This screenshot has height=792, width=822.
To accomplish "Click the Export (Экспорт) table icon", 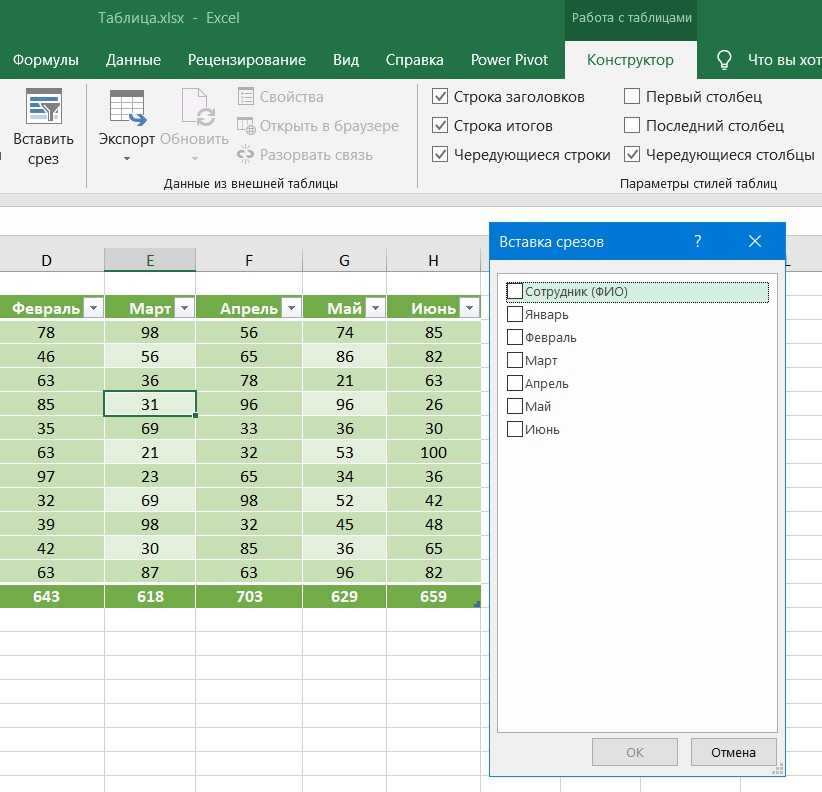I will (127, 108).
